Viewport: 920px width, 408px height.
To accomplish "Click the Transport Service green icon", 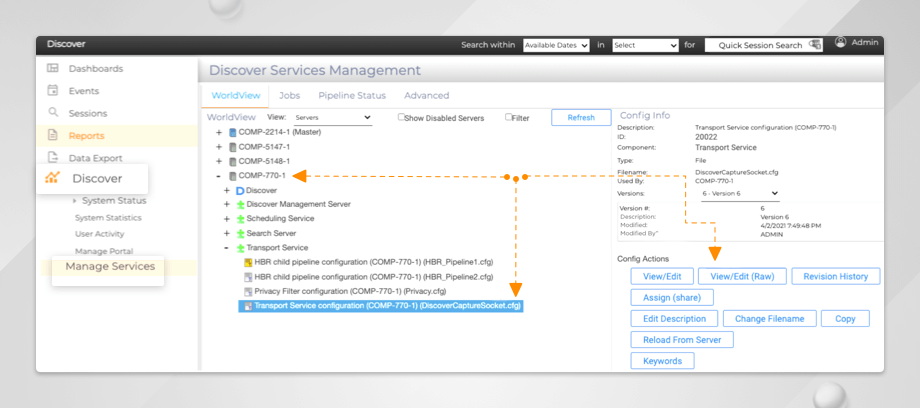I will click(x=240, y=248).
